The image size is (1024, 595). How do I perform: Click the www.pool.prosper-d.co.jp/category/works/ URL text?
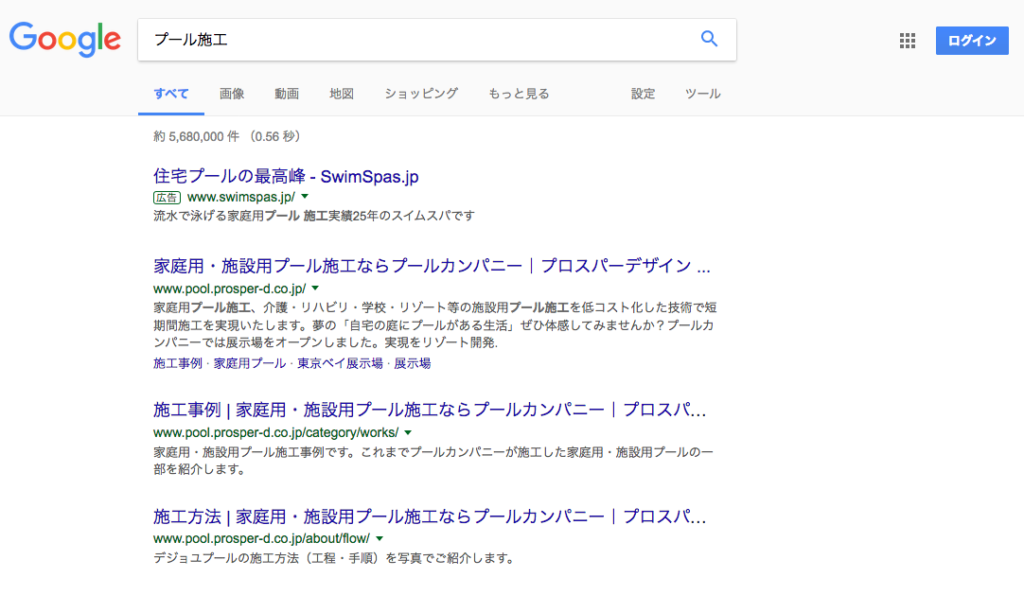coord(276,432)
